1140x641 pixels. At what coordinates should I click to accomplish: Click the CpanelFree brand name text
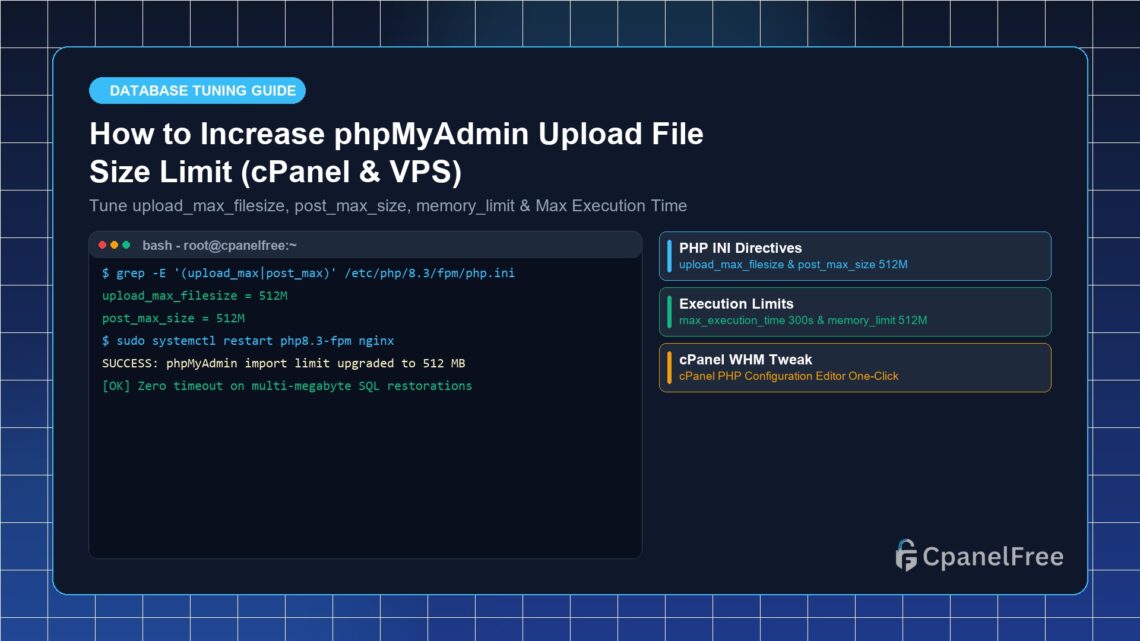click(x=993, y=557)
